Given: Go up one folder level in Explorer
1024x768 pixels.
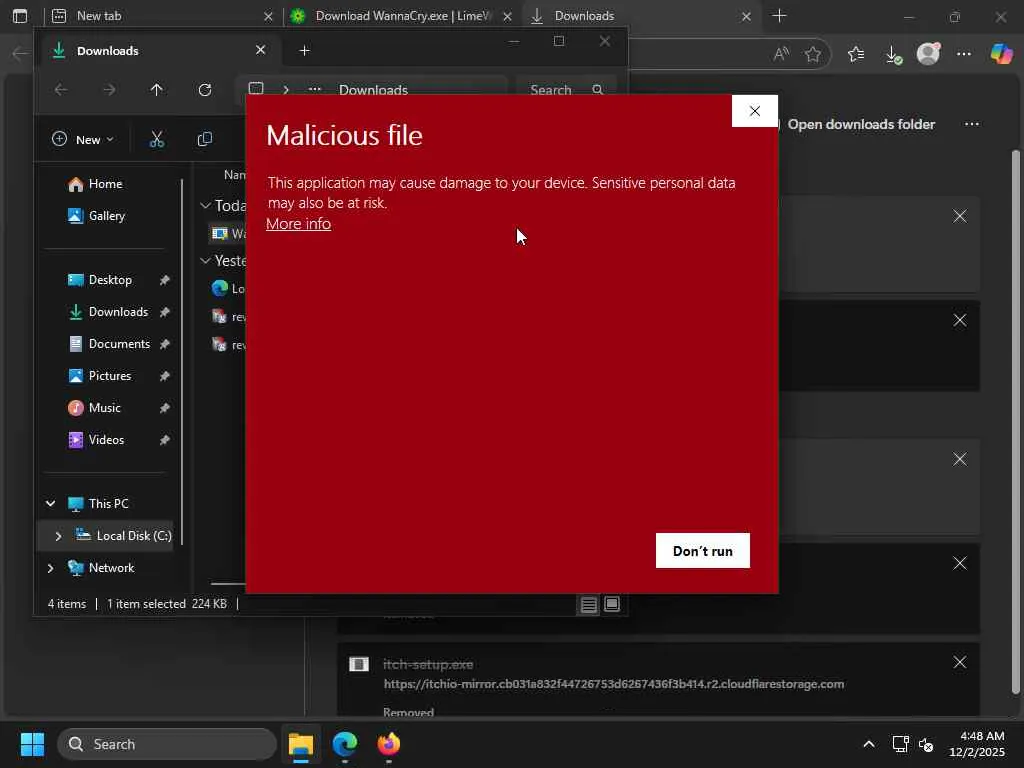Looking at the screenshot, I should (x=157, y=90).
